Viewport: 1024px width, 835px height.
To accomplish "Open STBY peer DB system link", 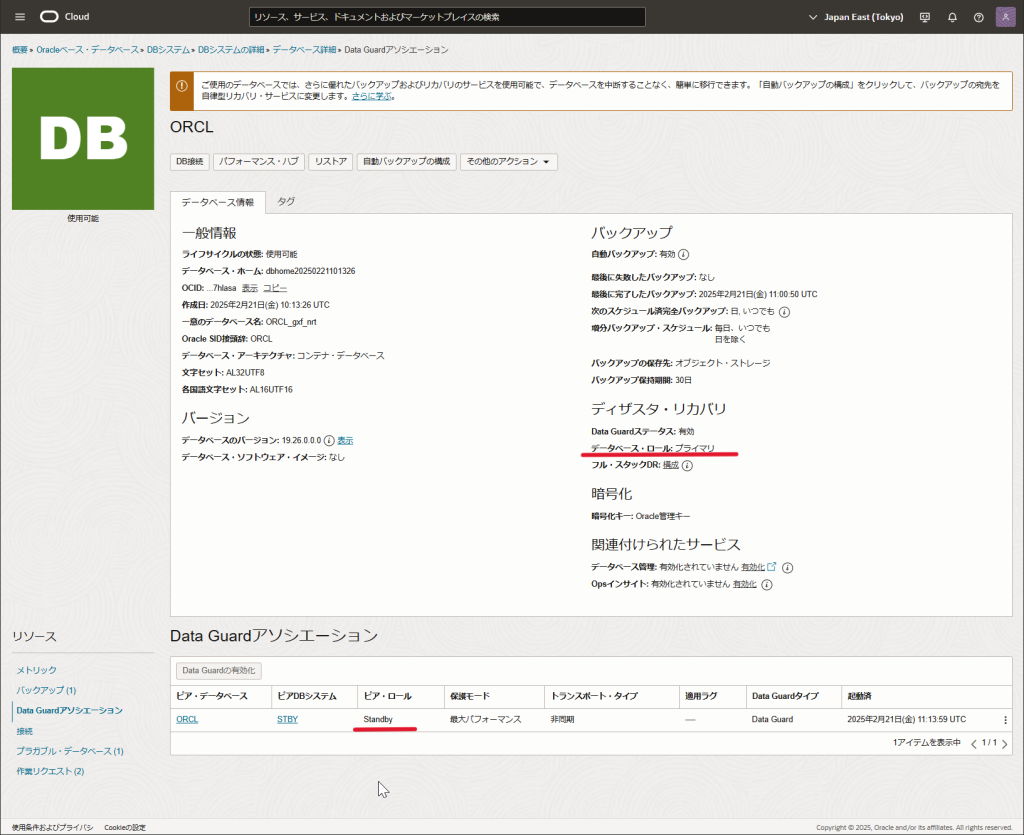I will (x=287, y=719).
